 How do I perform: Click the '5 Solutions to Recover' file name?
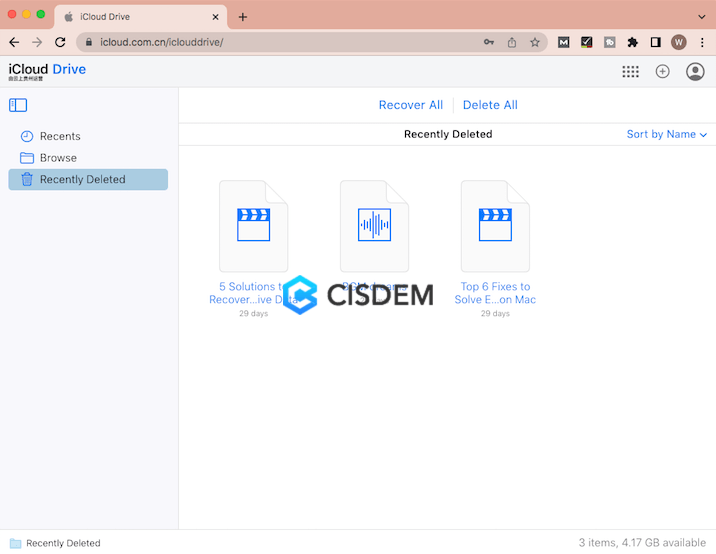(x=253, y=293)
